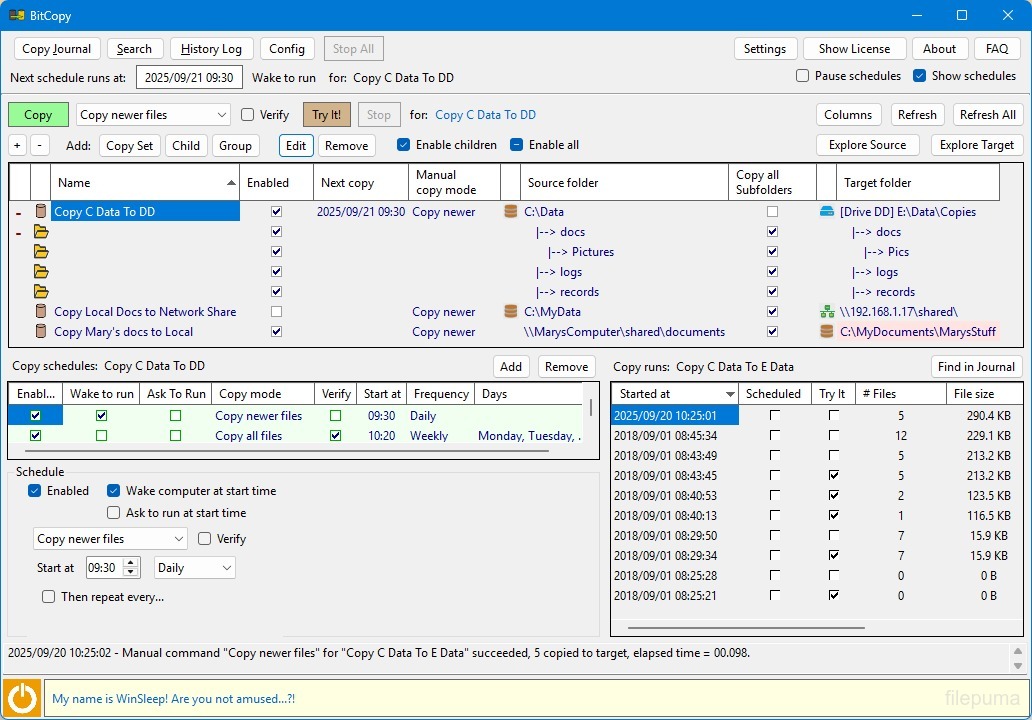1032x720 pixels.
Task: Toggle the Wake computer at start time checkbox
Action: (x=114, y=491)
